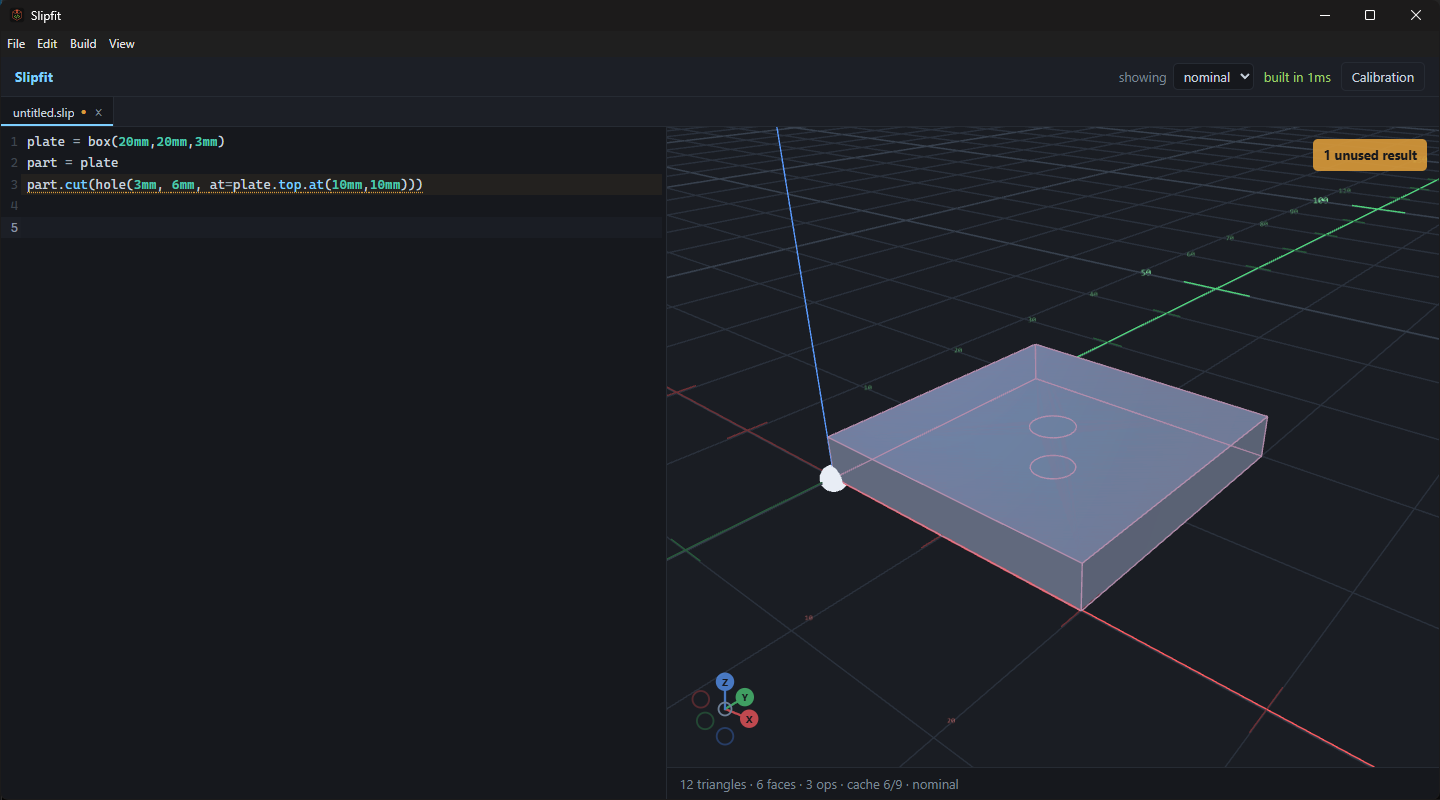Open the File menu
This screenshot has height=800, width=1440.
point(16,44)
